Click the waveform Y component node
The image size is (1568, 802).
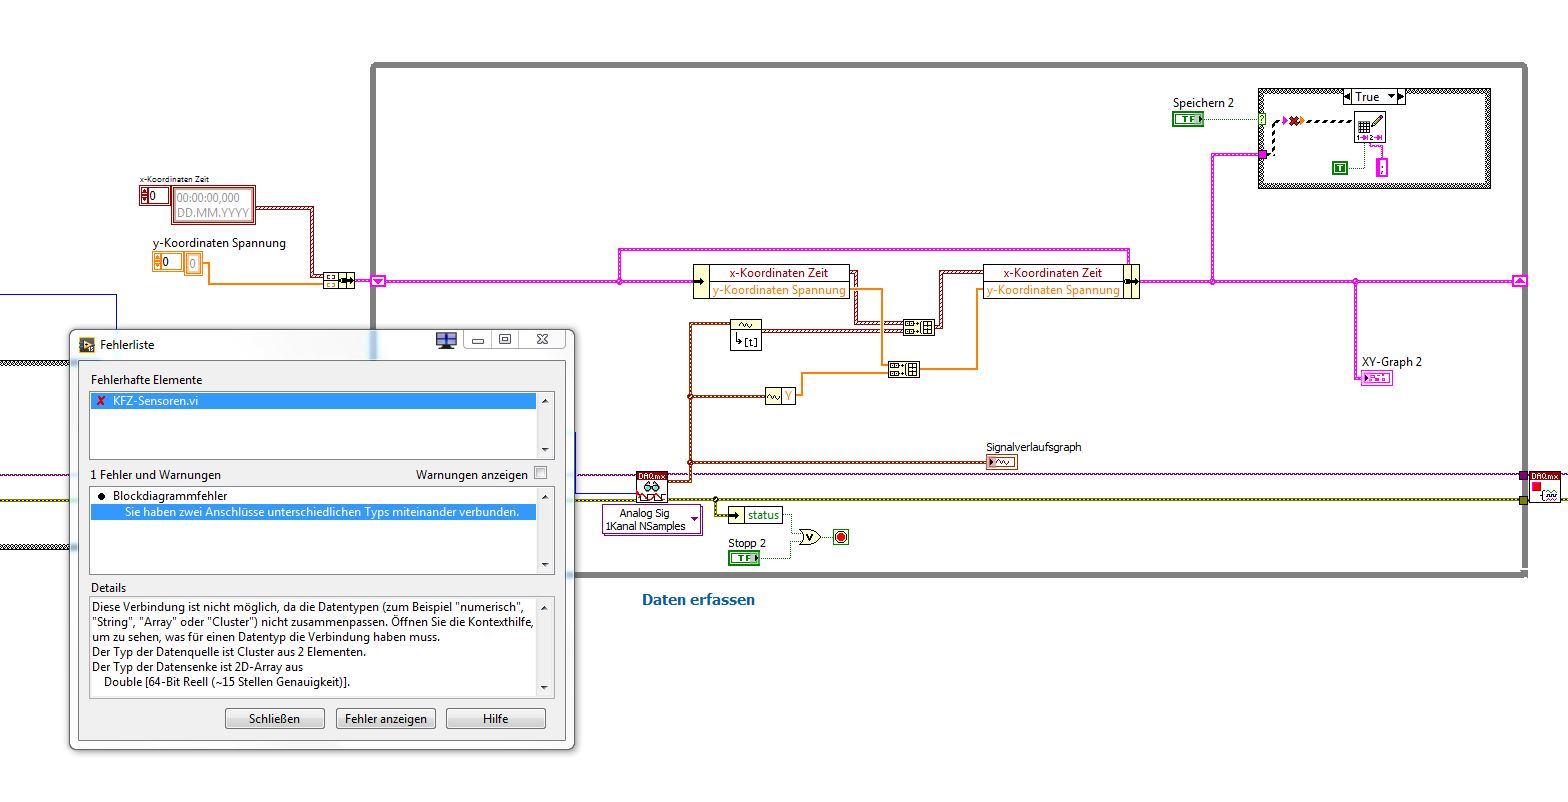pyautogui.click(x=781, y=396)
